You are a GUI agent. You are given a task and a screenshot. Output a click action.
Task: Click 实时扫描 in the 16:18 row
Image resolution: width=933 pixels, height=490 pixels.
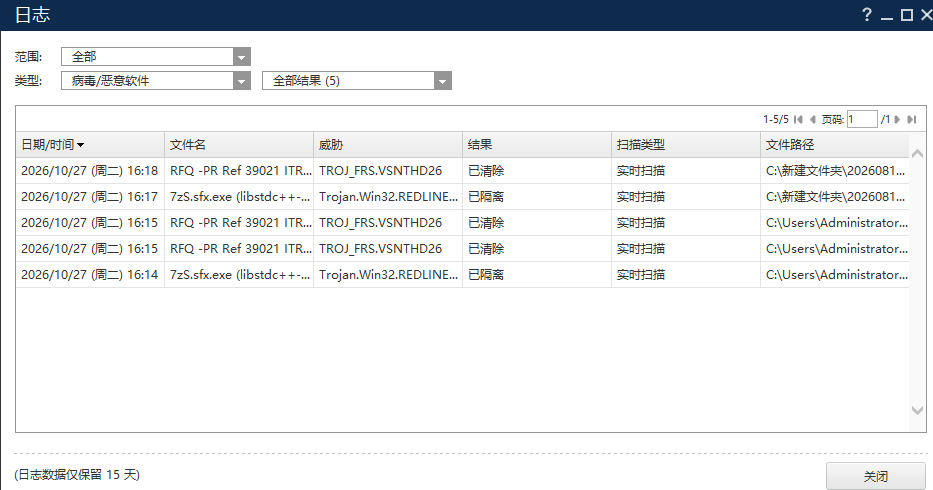tap(641, 171)
